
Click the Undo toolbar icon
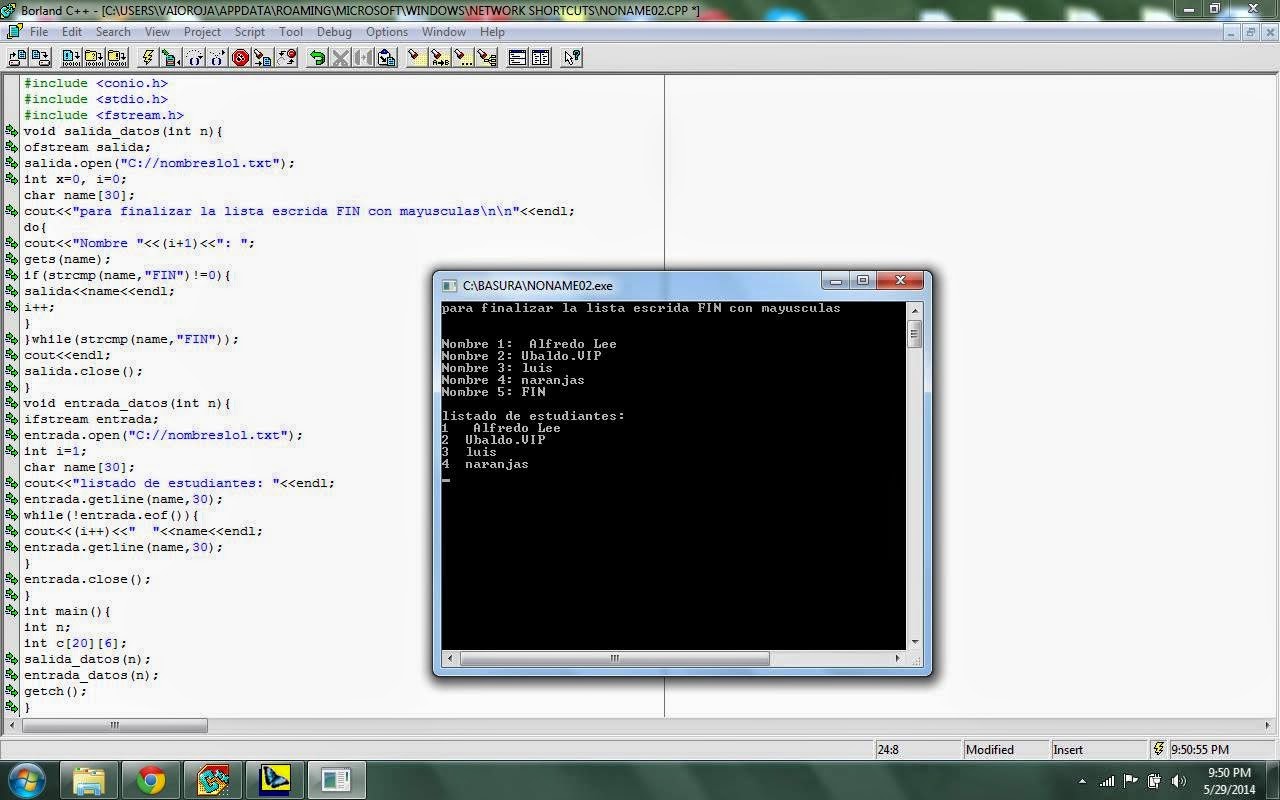pos(315,57)
